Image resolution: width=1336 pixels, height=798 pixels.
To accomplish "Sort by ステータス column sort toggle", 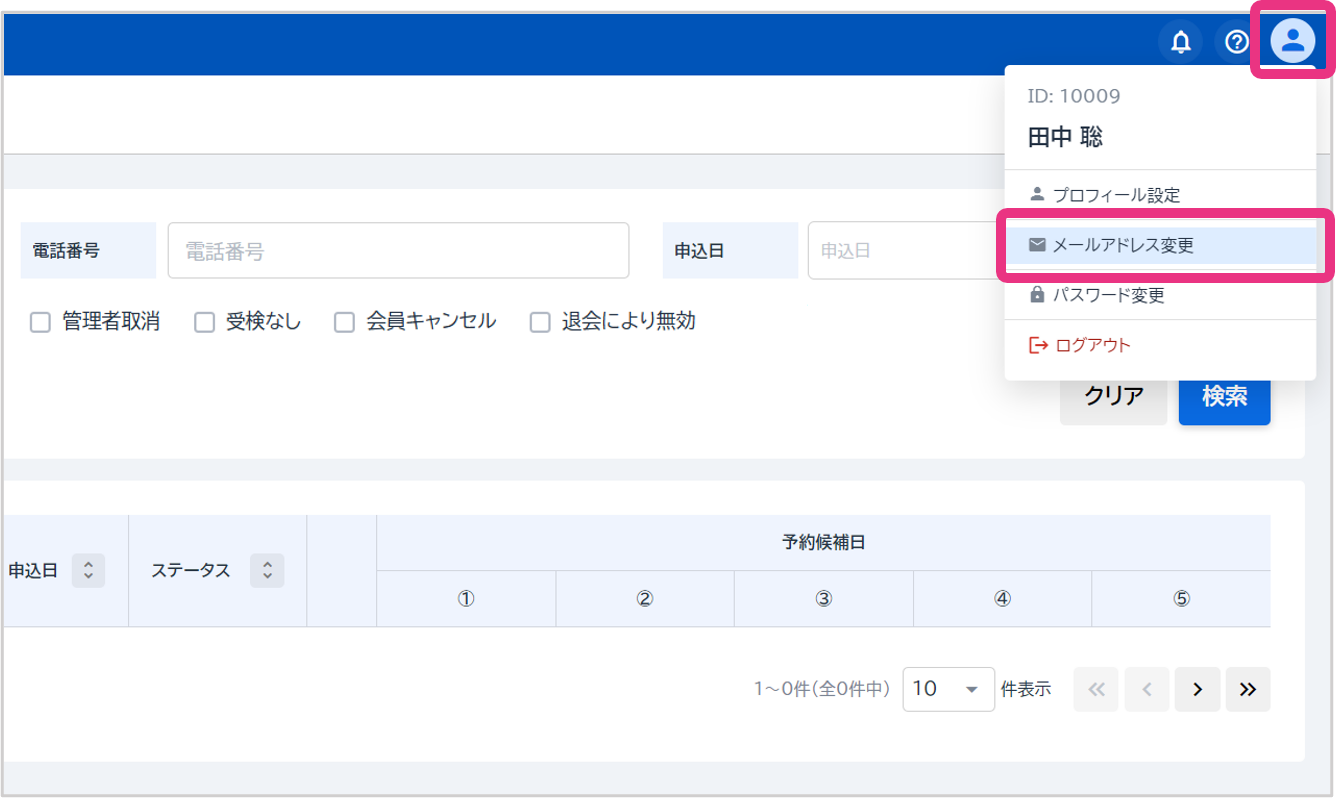I will click(x=267, y=571).
